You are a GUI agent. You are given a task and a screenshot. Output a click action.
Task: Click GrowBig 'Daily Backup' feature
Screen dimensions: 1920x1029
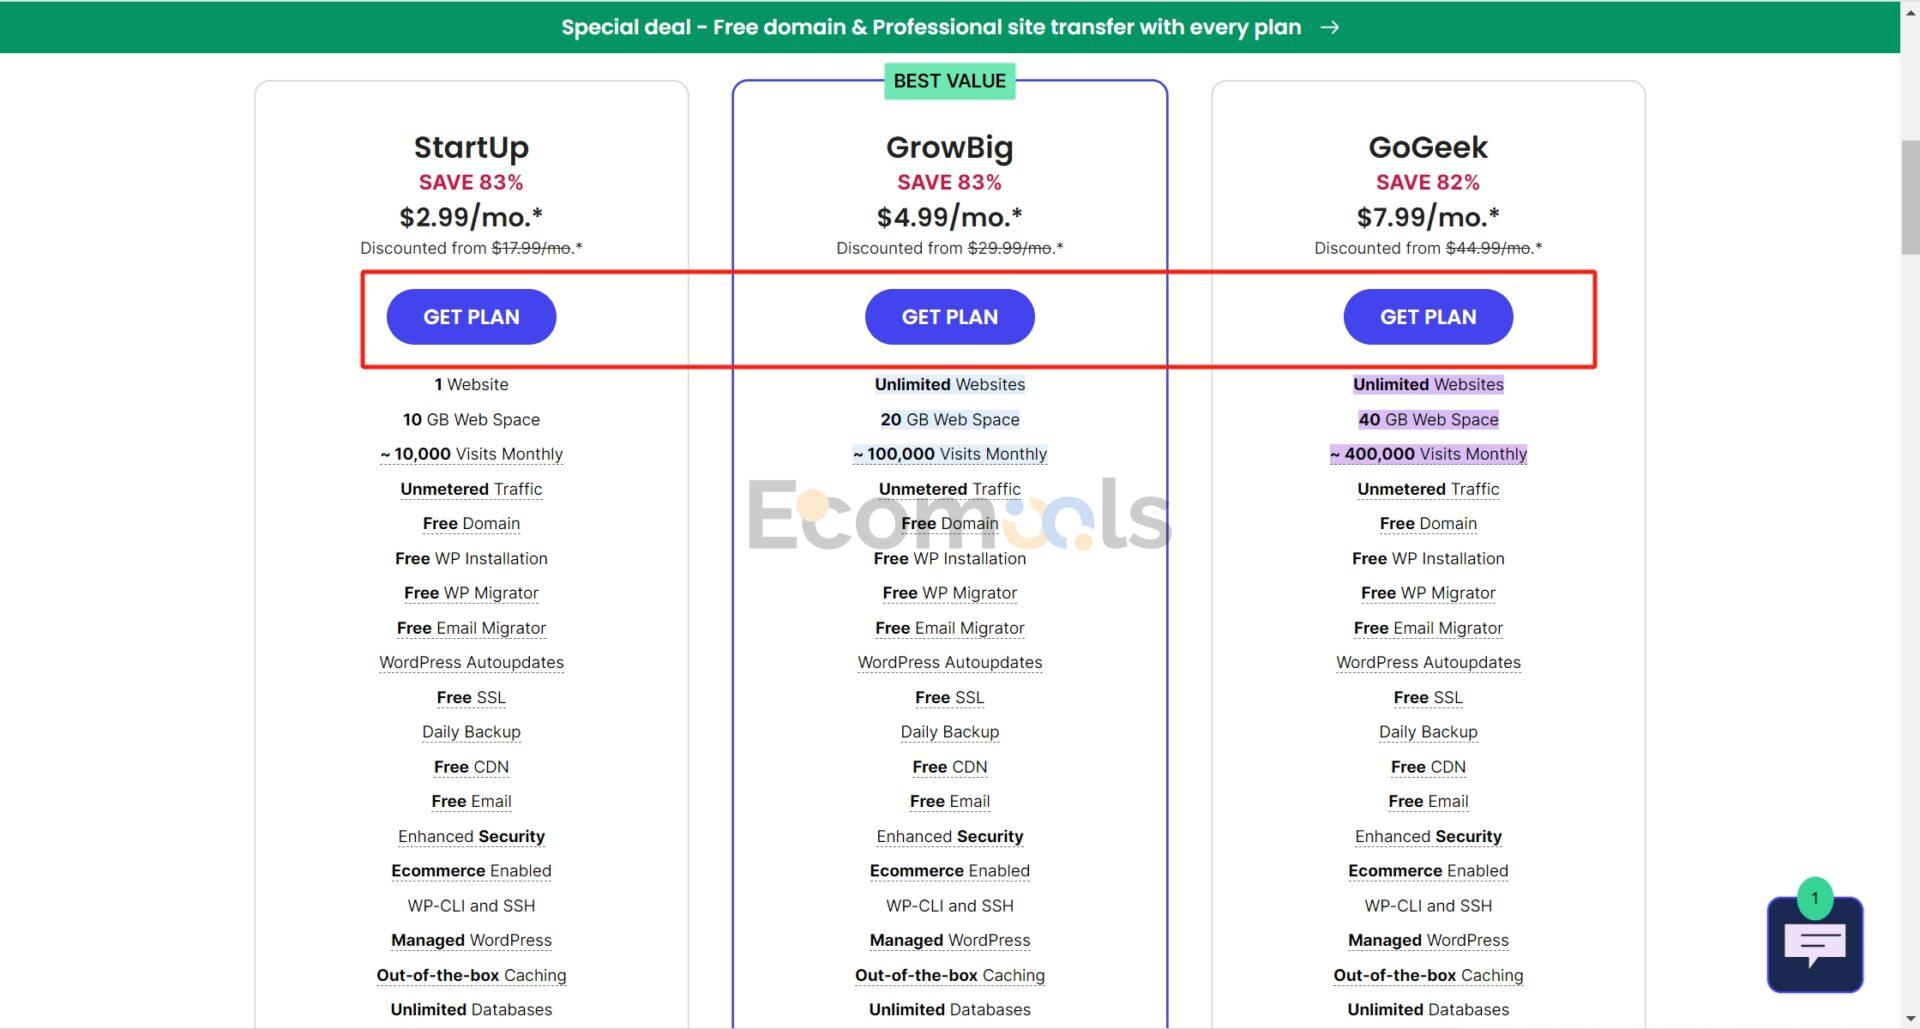coord(949,732)
